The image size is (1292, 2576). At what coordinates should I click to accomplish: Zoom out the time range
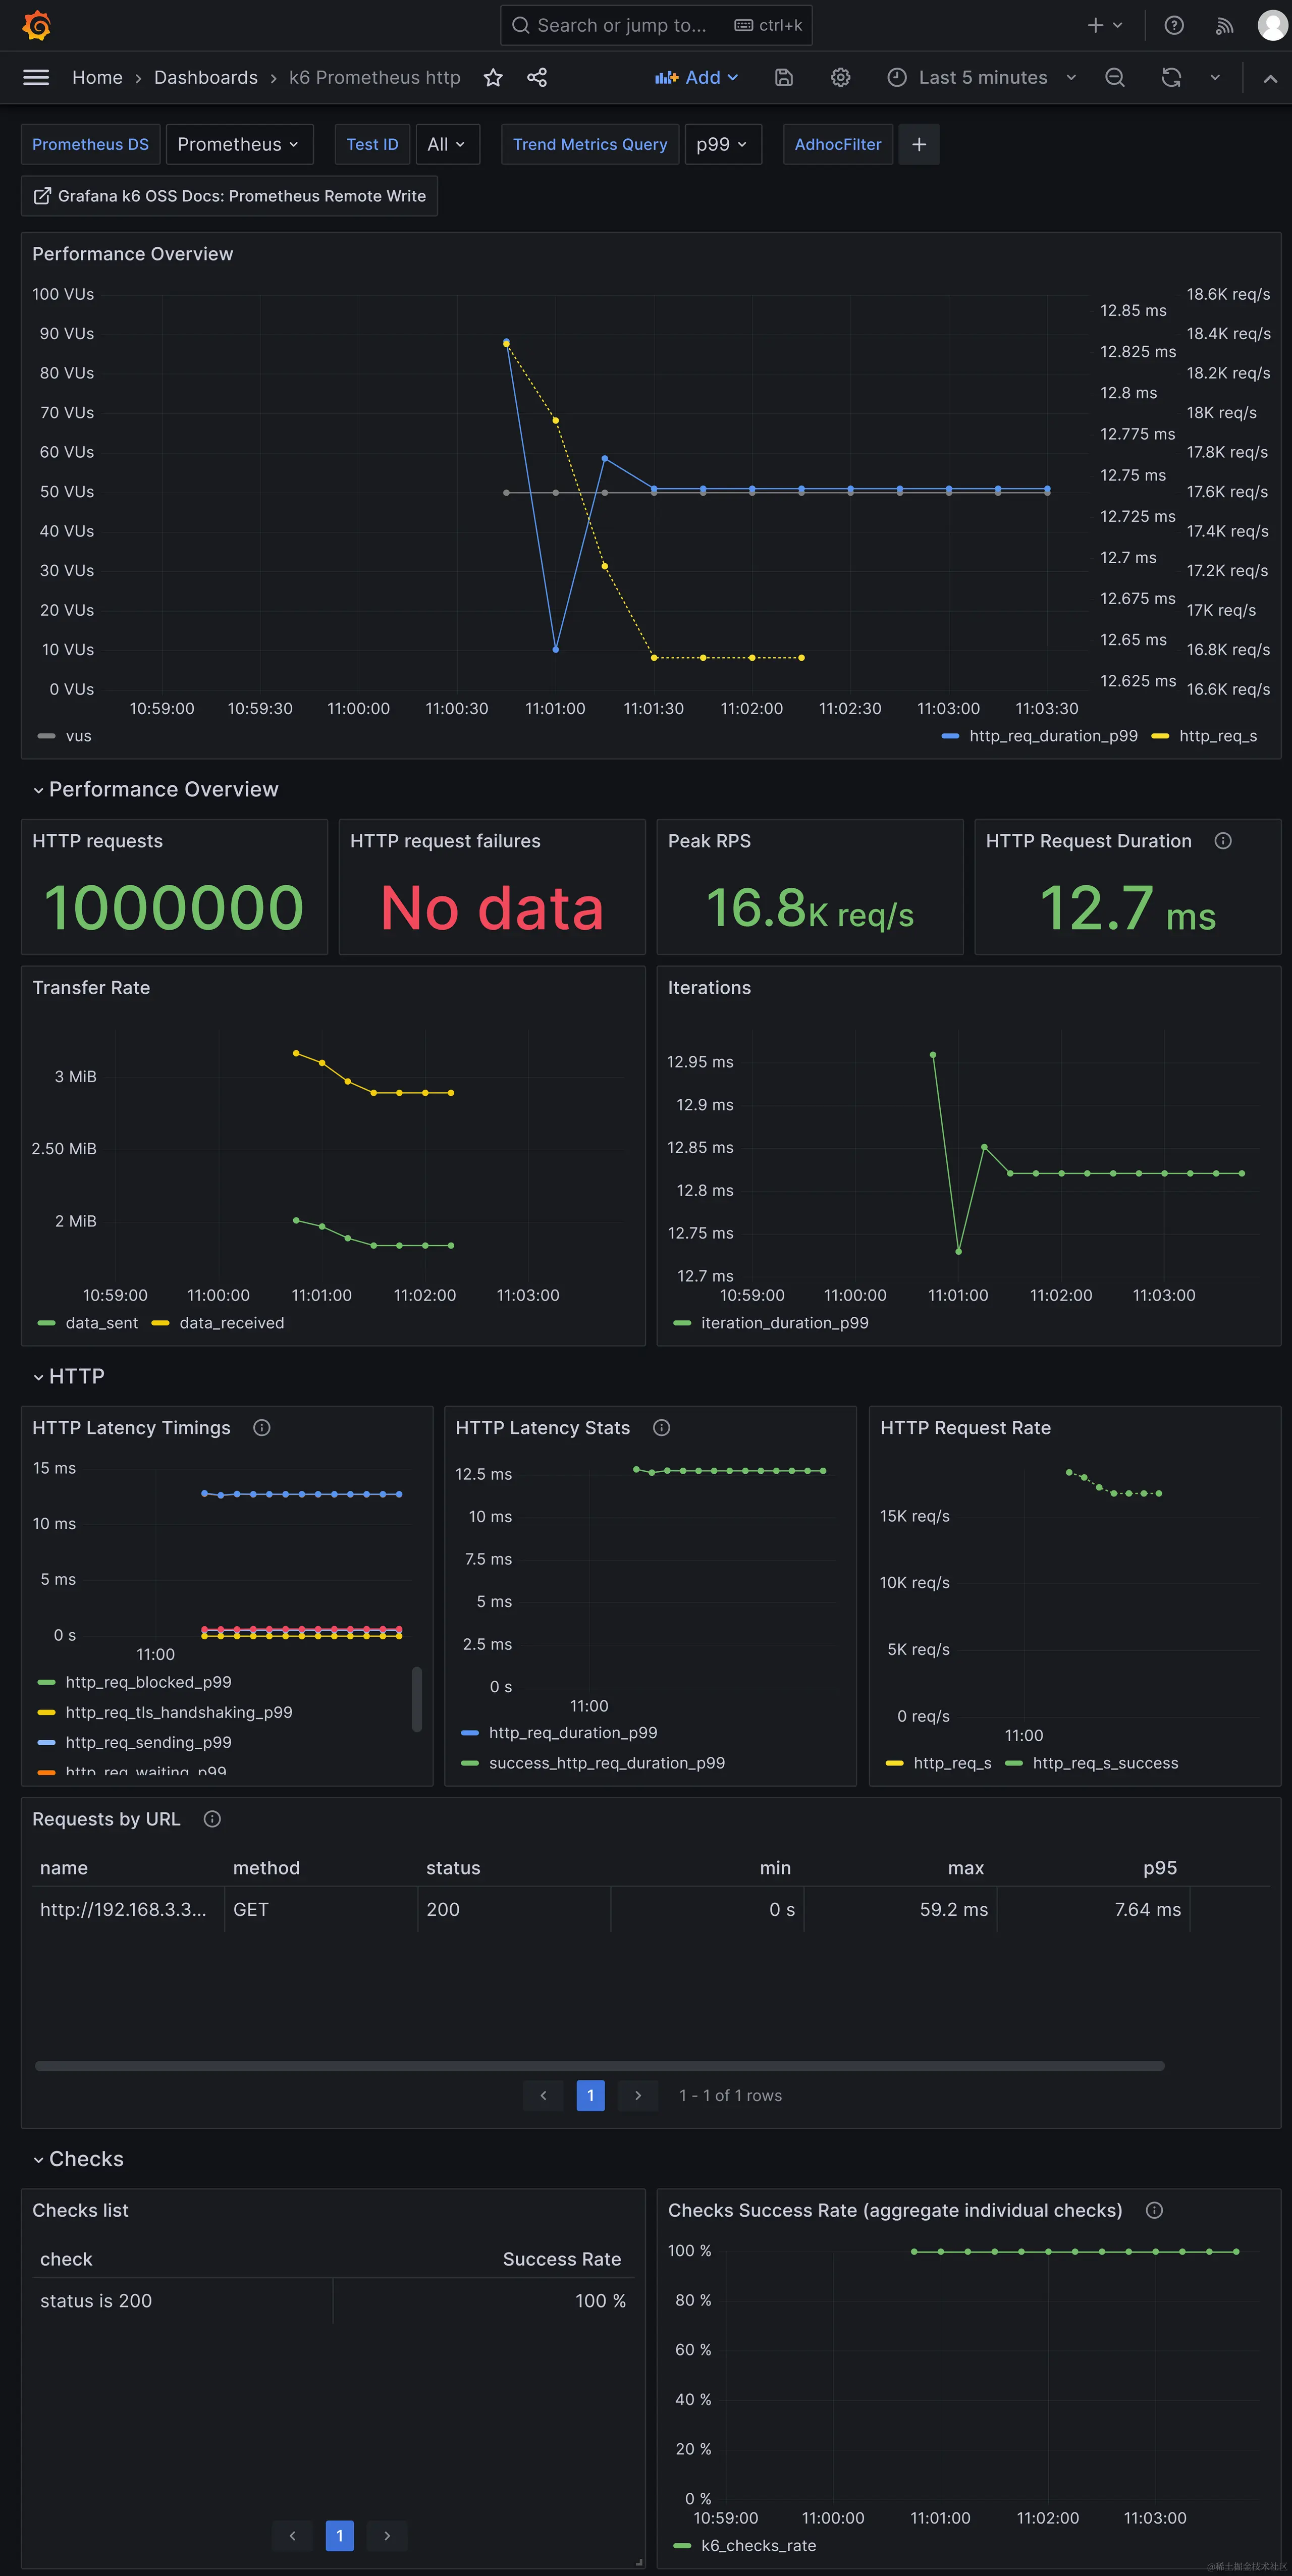[1115, 77]
